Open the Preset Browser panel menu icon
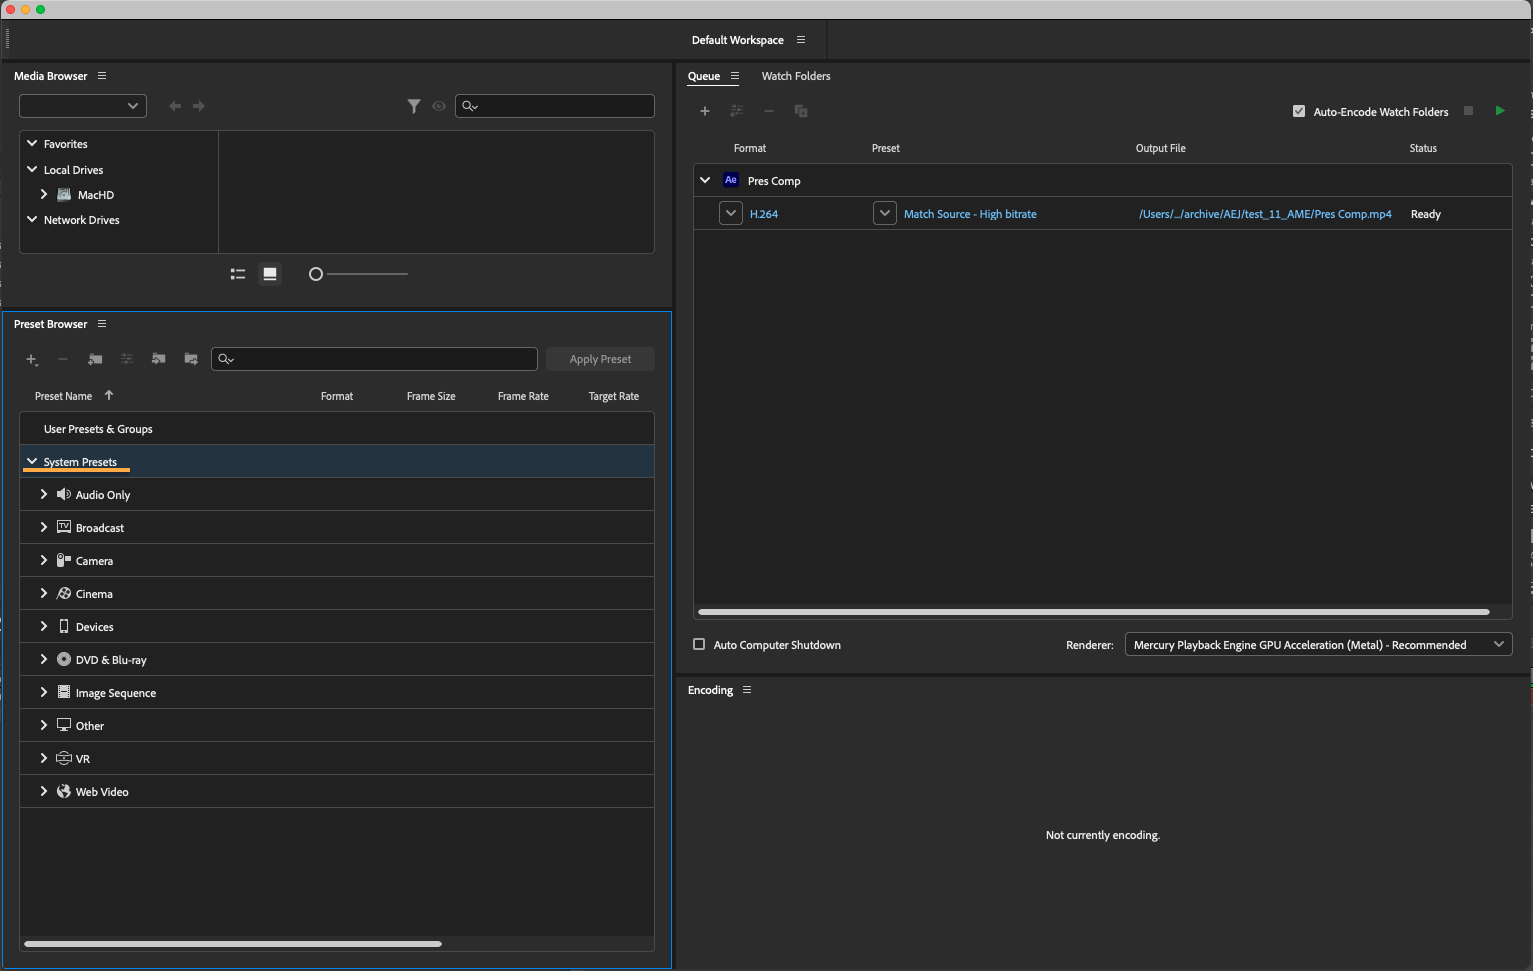This screenshot has height=971, width=1533. [102, 324]
